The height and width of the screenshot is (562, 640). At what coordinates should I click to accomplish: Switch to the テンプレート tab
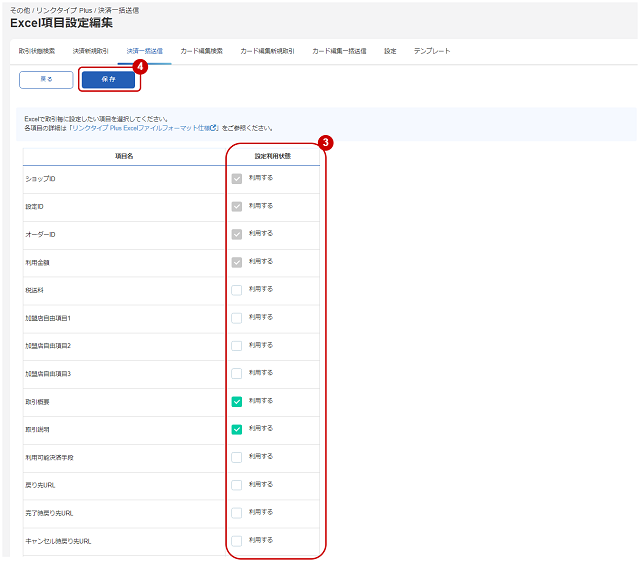[432, 51]
